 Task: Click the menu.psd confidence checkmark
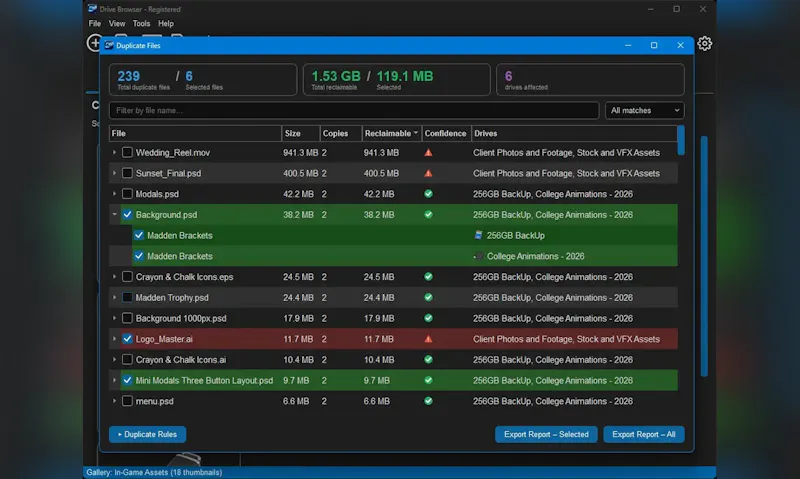pyautogui.click(x=428, y=401)
